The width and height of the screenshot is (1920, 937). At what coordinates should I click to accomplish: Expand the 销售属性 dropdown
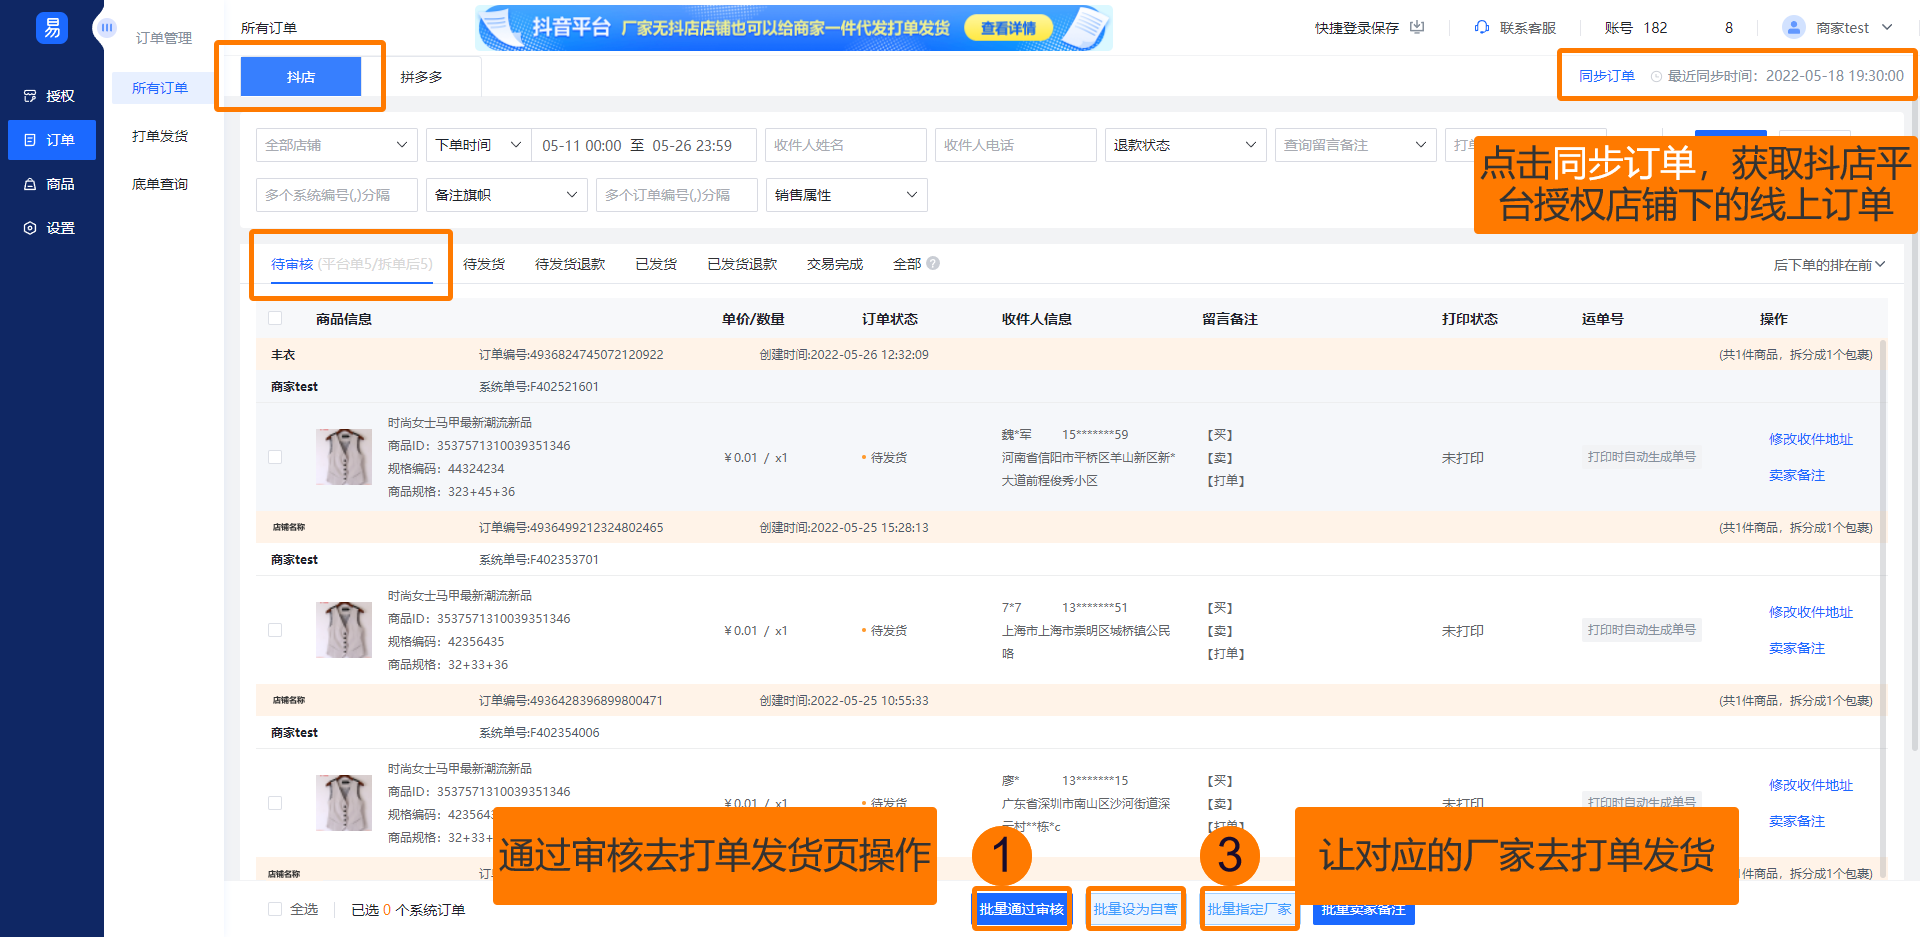click(846, 195)
